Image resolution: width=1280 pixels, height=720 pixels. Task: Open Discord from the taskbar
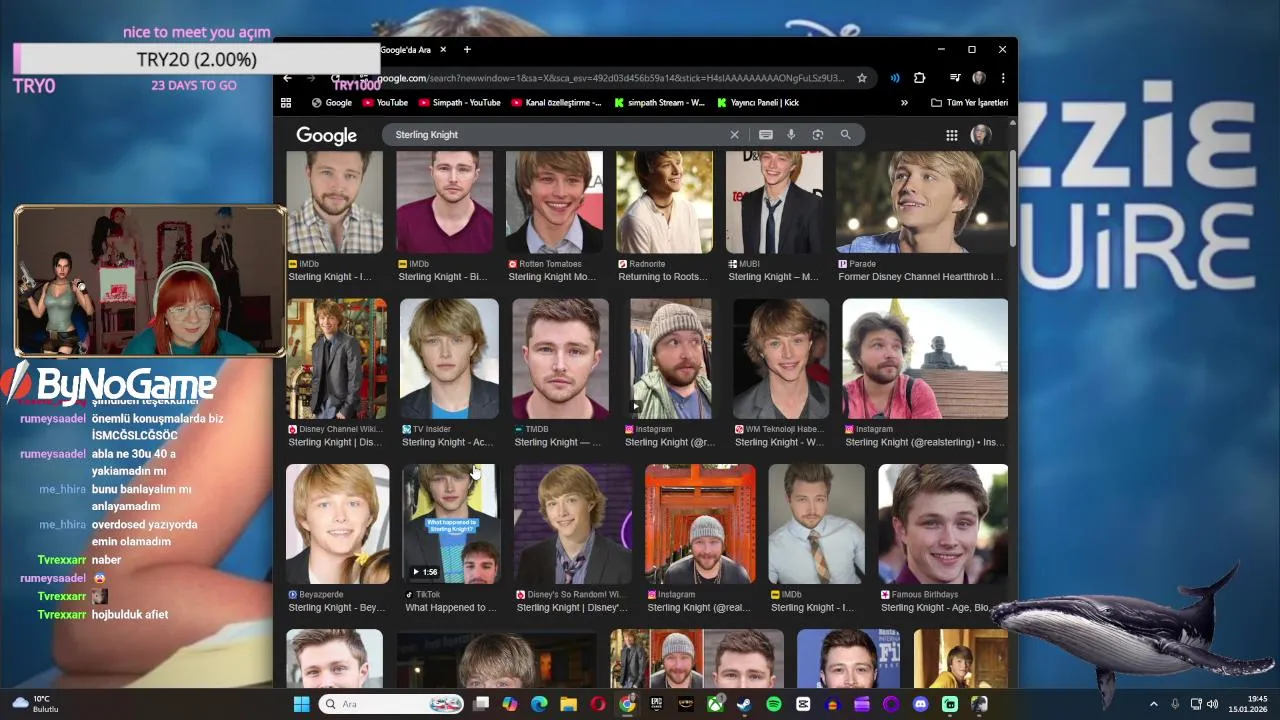pos(920,704)
